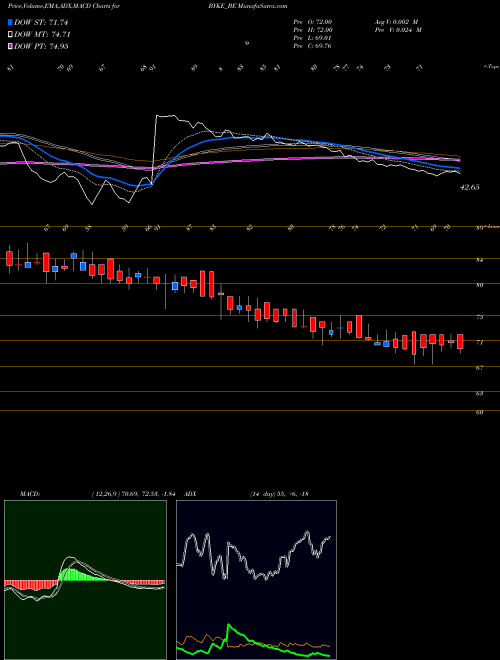
Task: Select the 'DOW PT: 74.95' legend label
Action: point(41,46)
